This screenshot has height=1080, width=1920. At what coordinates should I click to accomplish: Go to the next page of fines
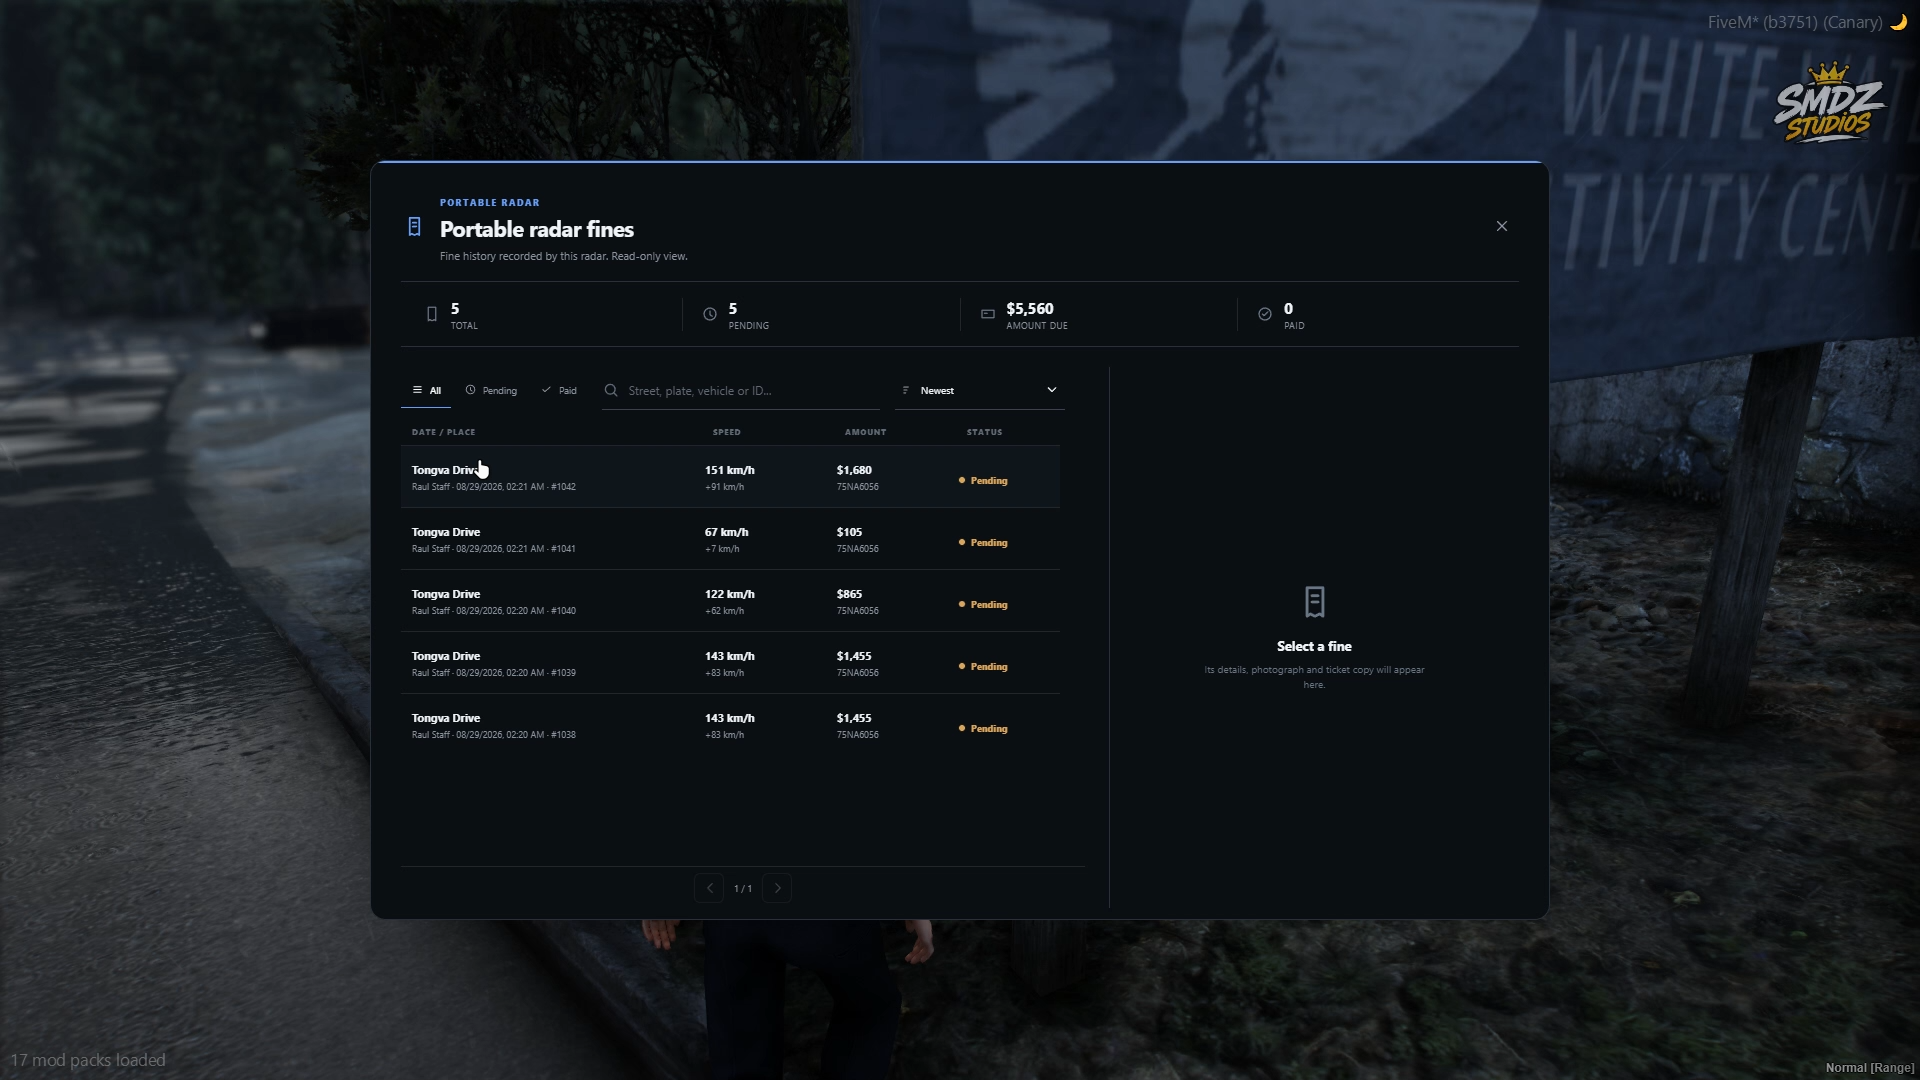[x=777, y=888]
